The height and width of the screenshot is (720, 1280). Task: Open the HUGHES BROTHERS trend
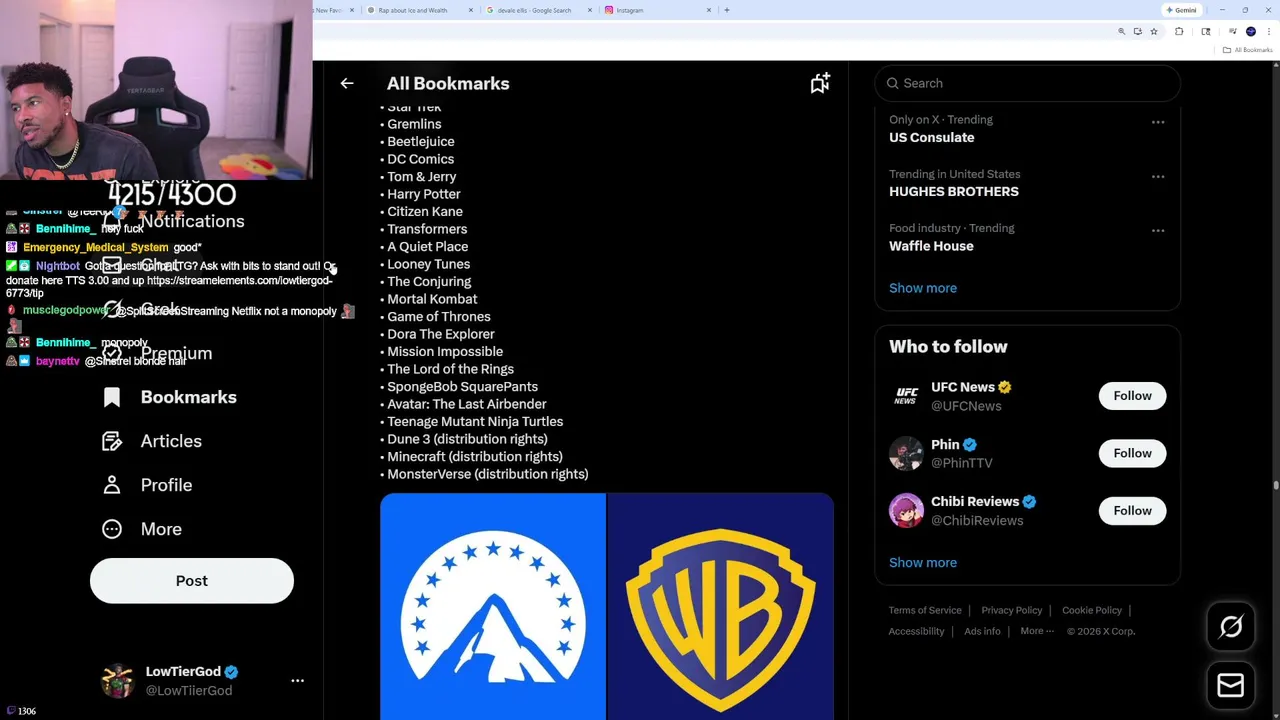pyautogui.click(x=954, y=192)
